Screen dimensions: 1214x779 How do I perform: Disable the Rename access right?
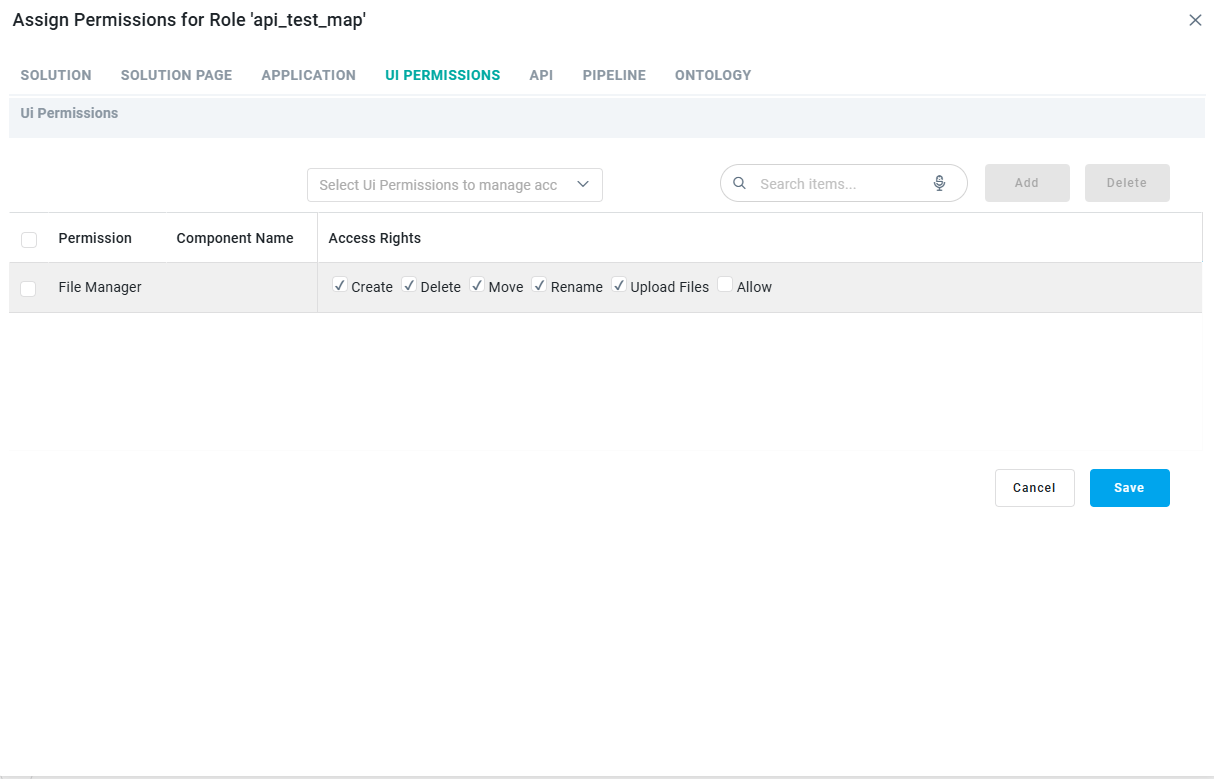coord(539,285)
